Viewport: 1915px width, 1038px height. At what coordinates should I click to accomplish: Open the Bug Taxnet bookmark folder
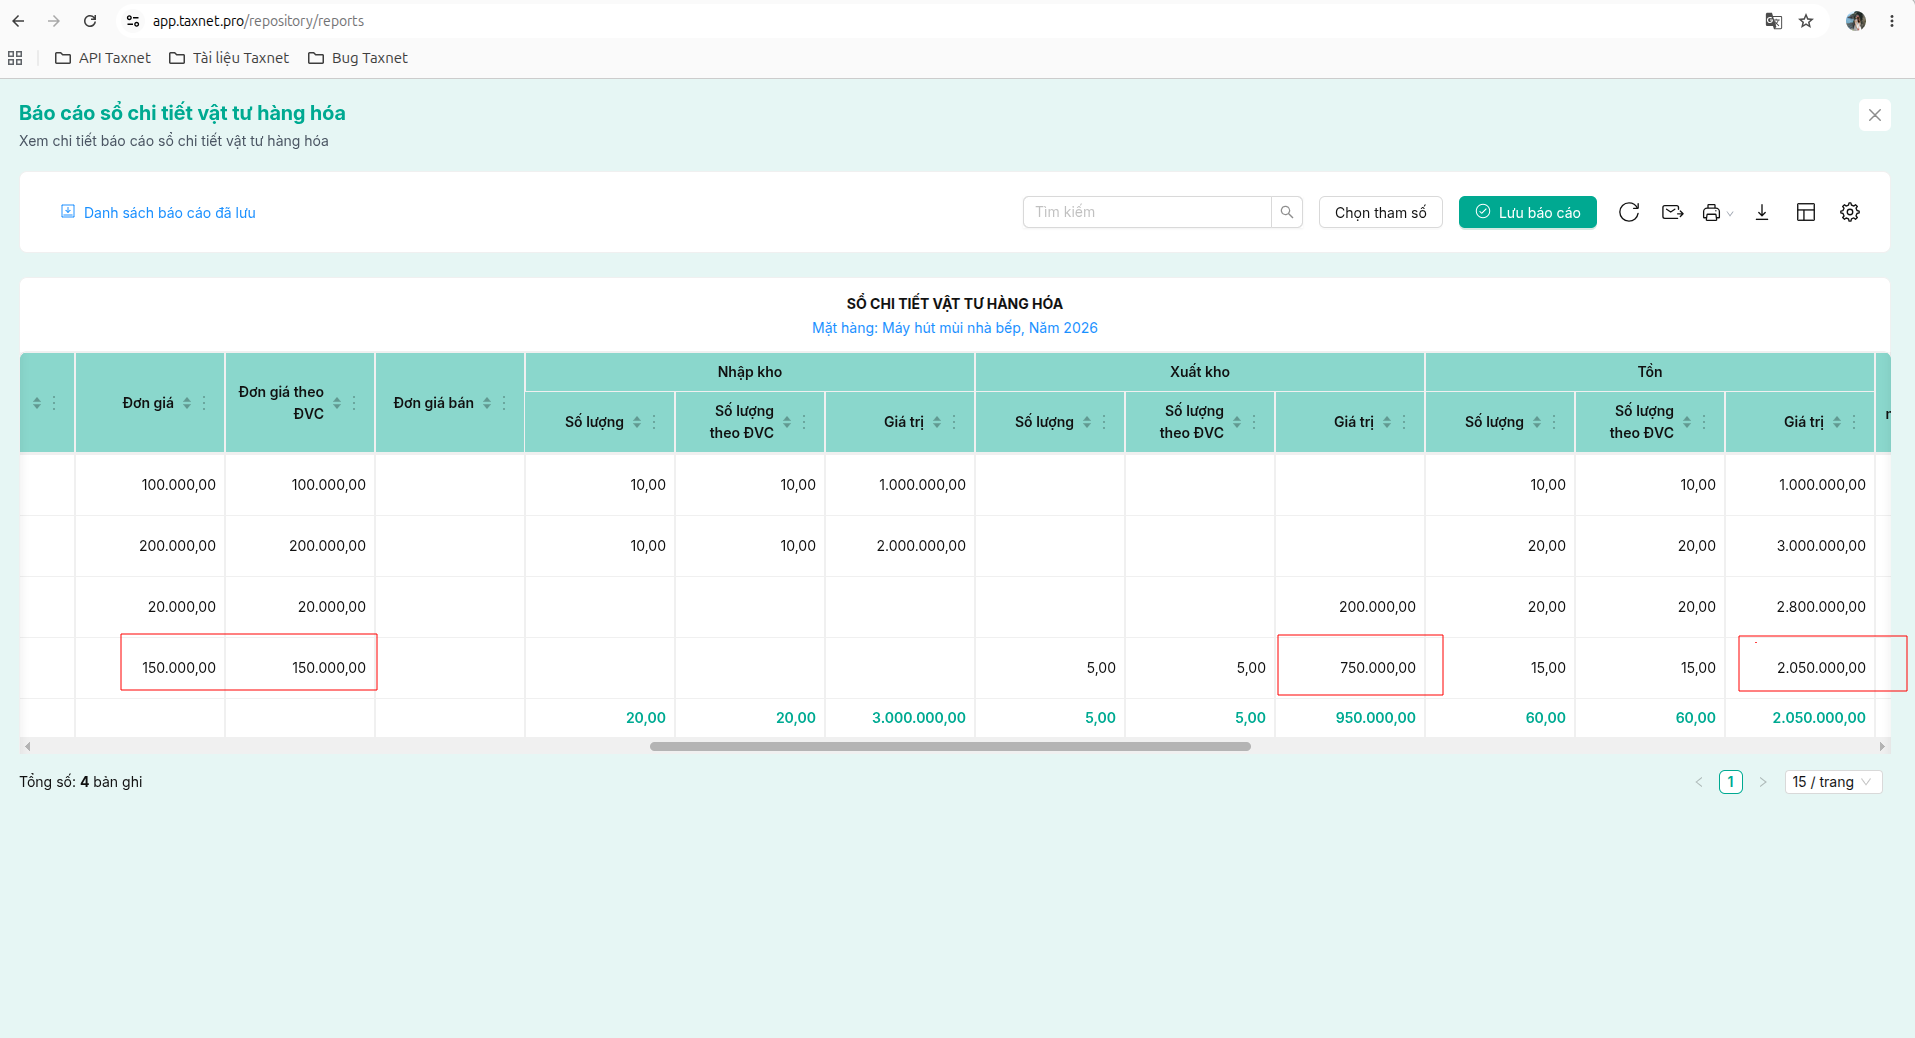358,58
